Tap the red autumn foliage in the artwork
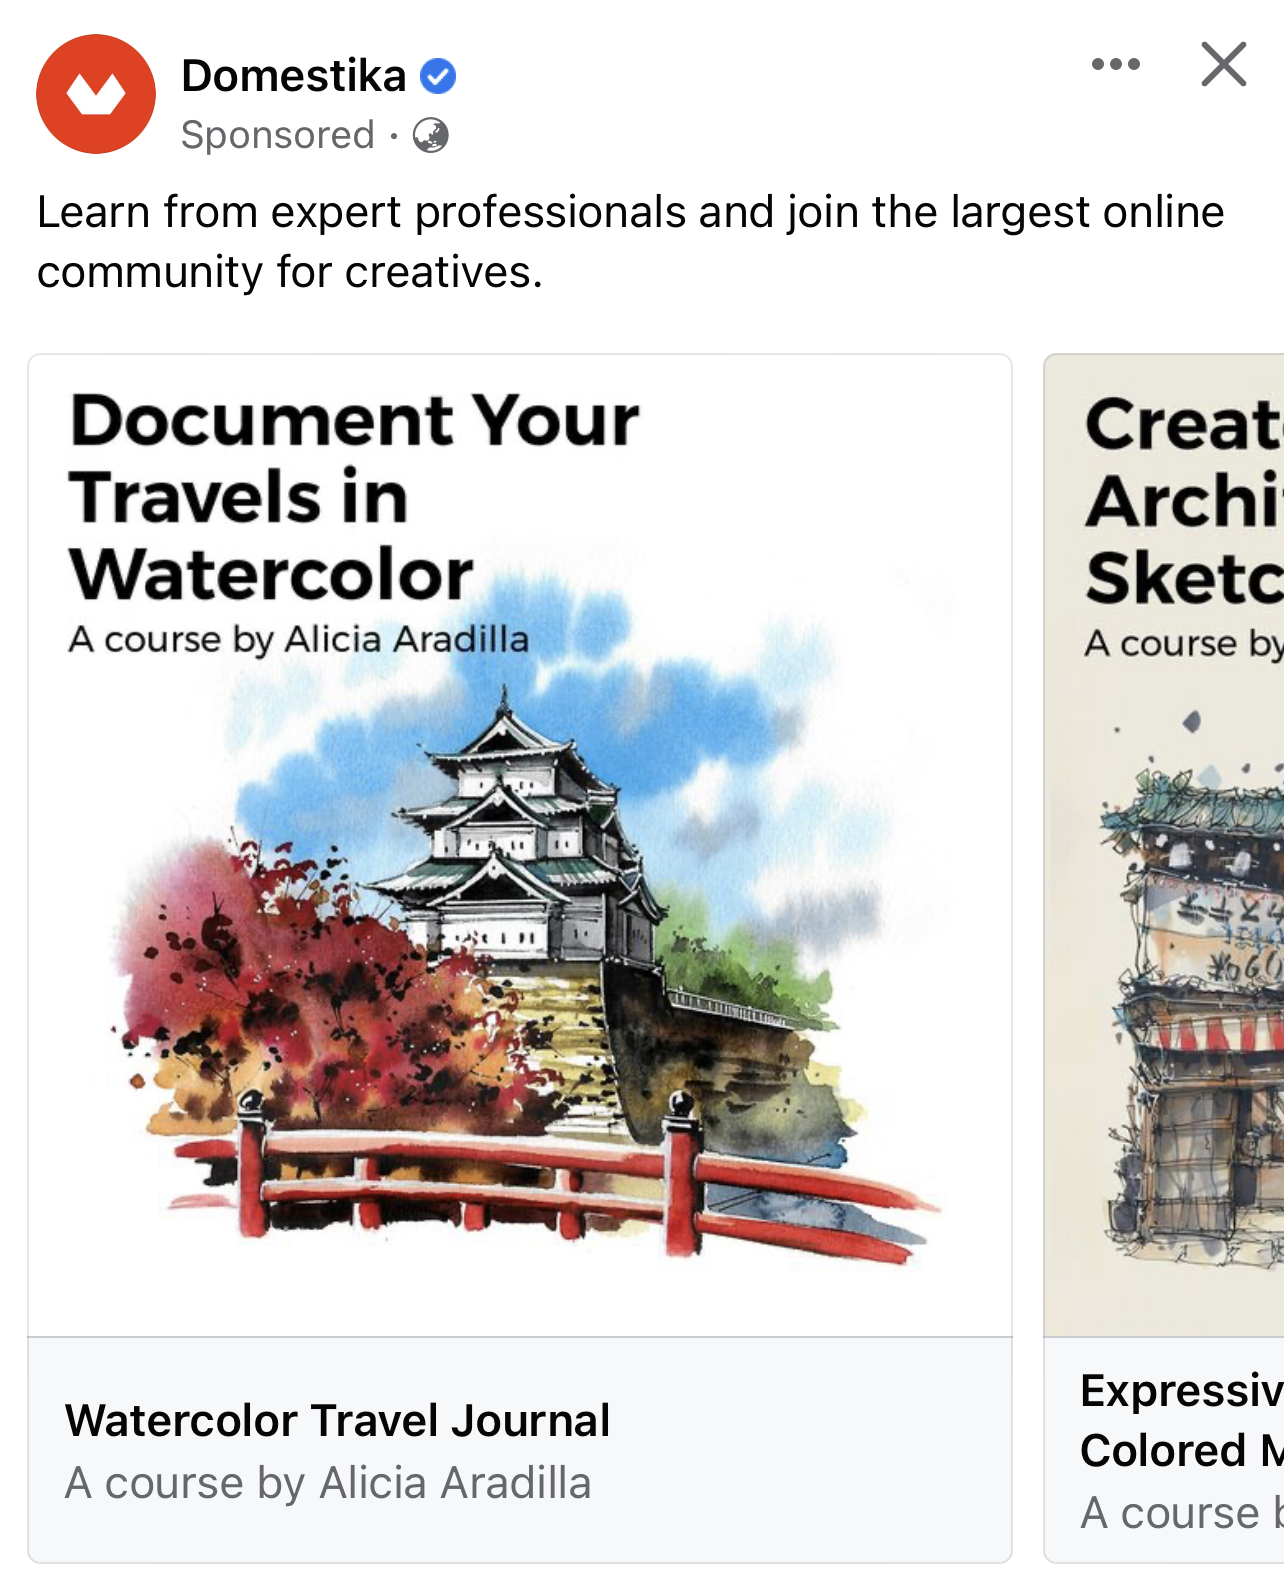This screenshot has height=1591, width=1284. coord(300,990)
